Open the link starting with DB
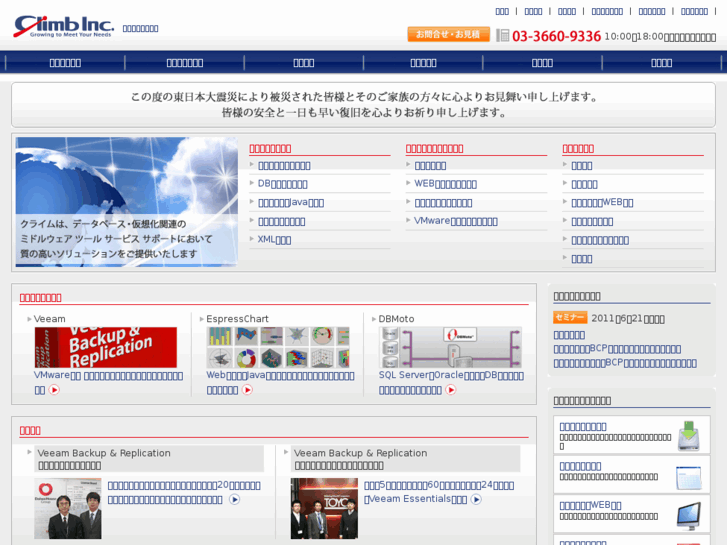 (x=282, y=184)
